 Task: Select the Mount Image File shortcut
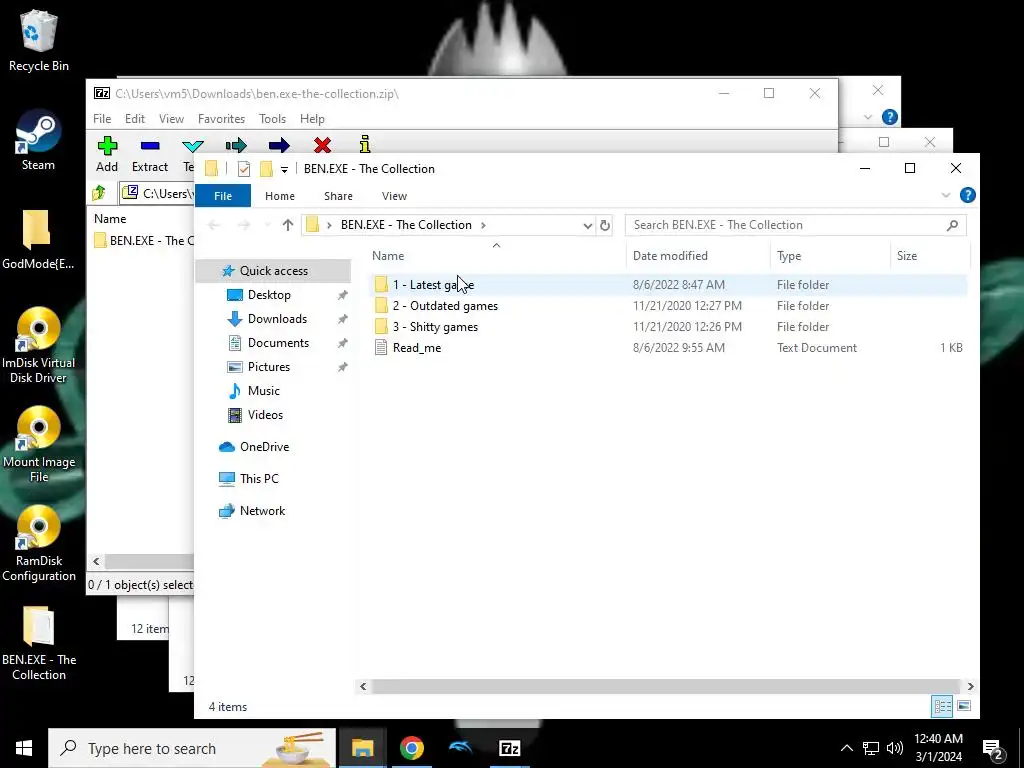tap(39, 445)
